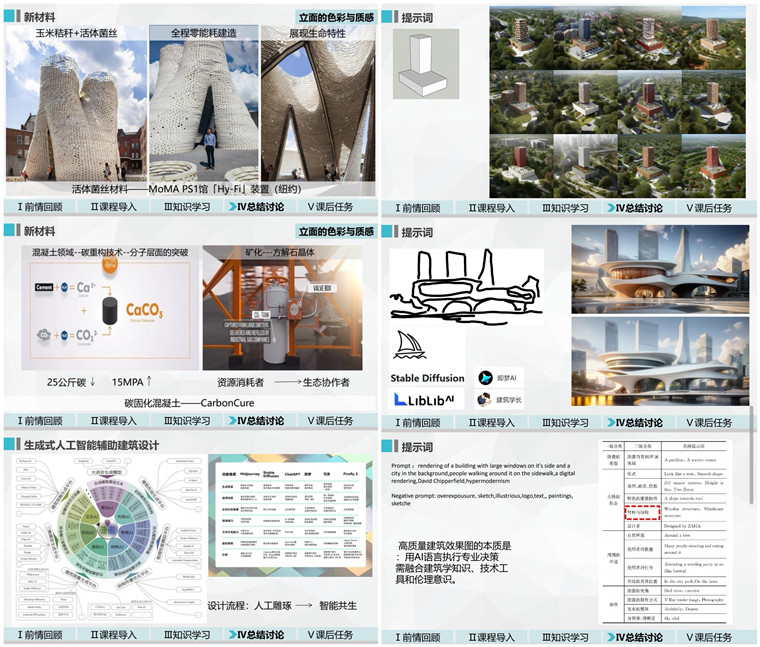The image size is (760, 647).
Task: Select the upper curved building render
Action: coord(660,269)
